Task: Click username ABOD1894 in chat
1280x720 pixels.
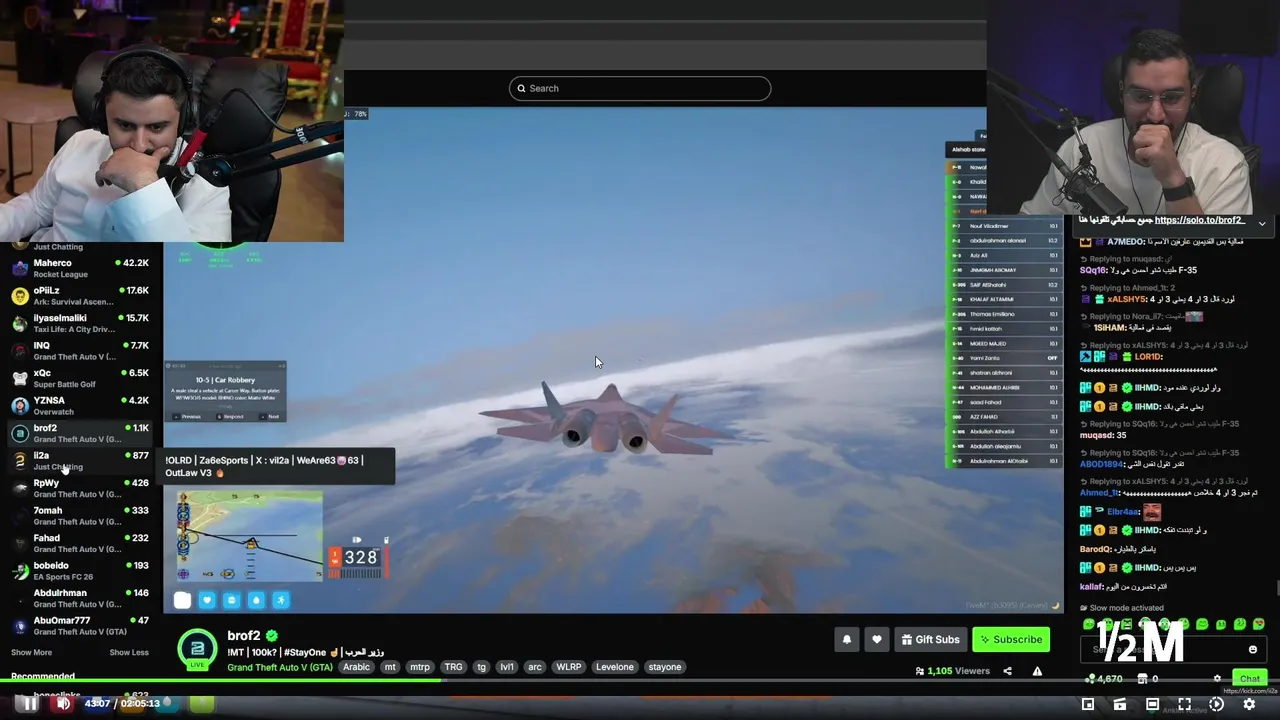Action: [1101, 464]
